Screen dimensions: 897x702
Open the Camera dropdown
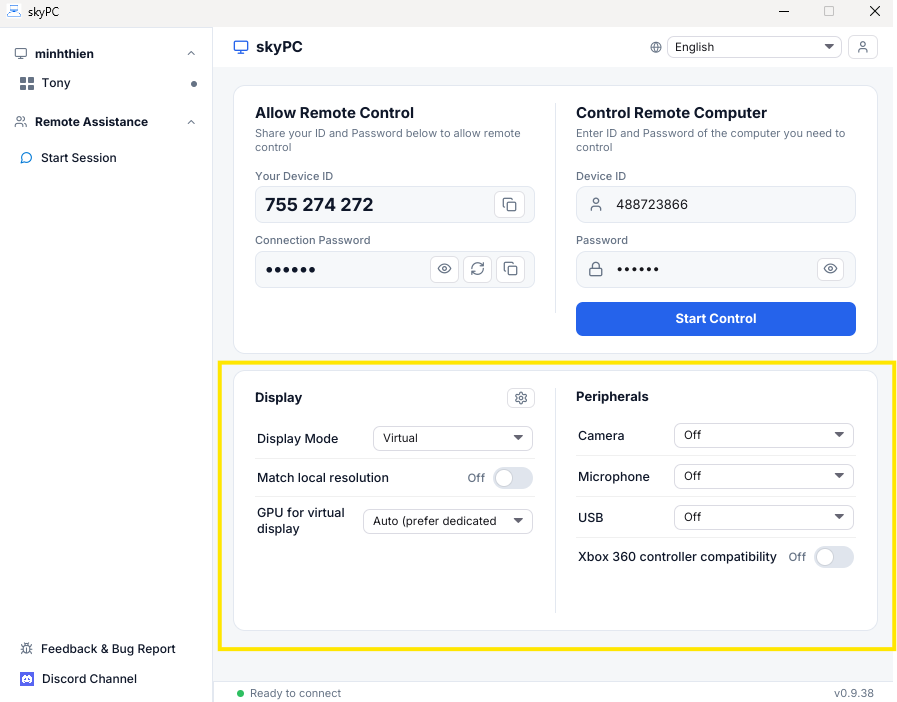click(x=764, y=435)
